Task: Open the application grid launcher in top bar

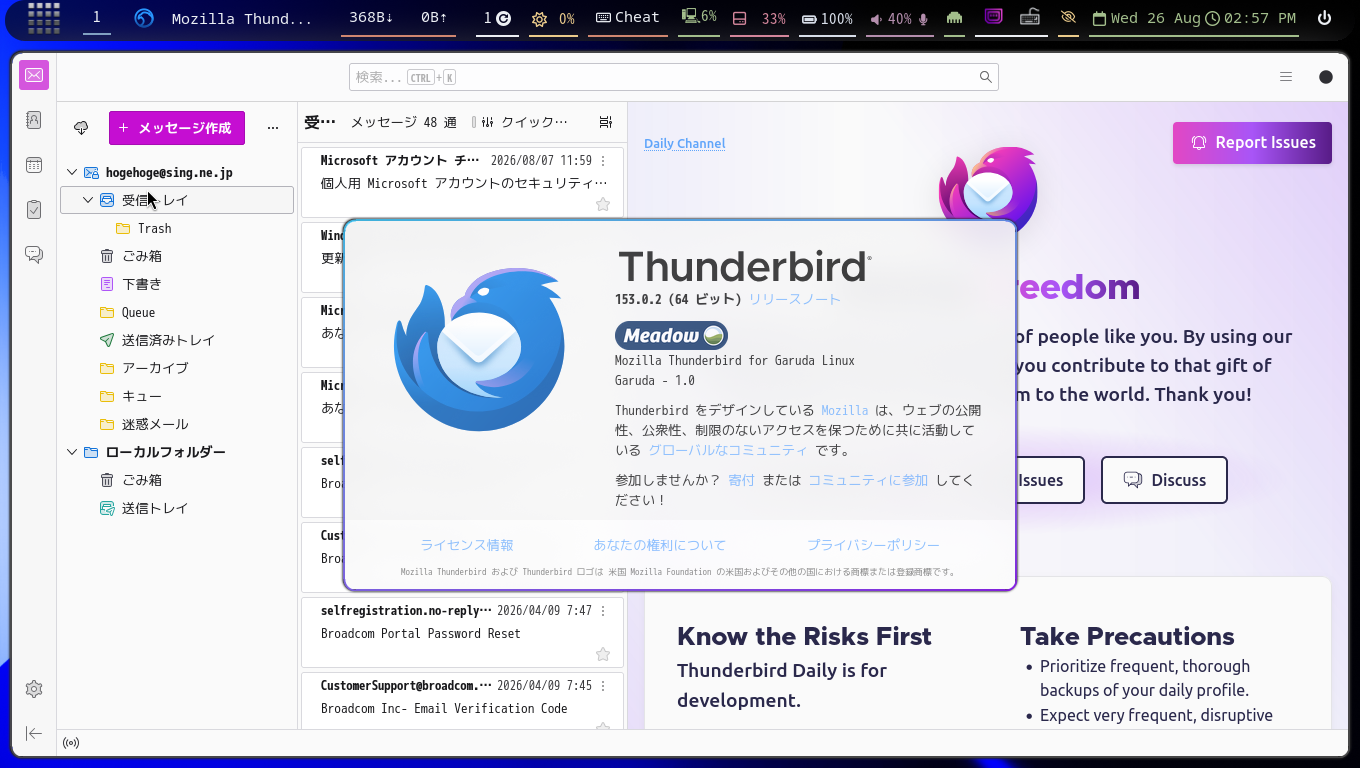Action: click(x=43, y=18)
